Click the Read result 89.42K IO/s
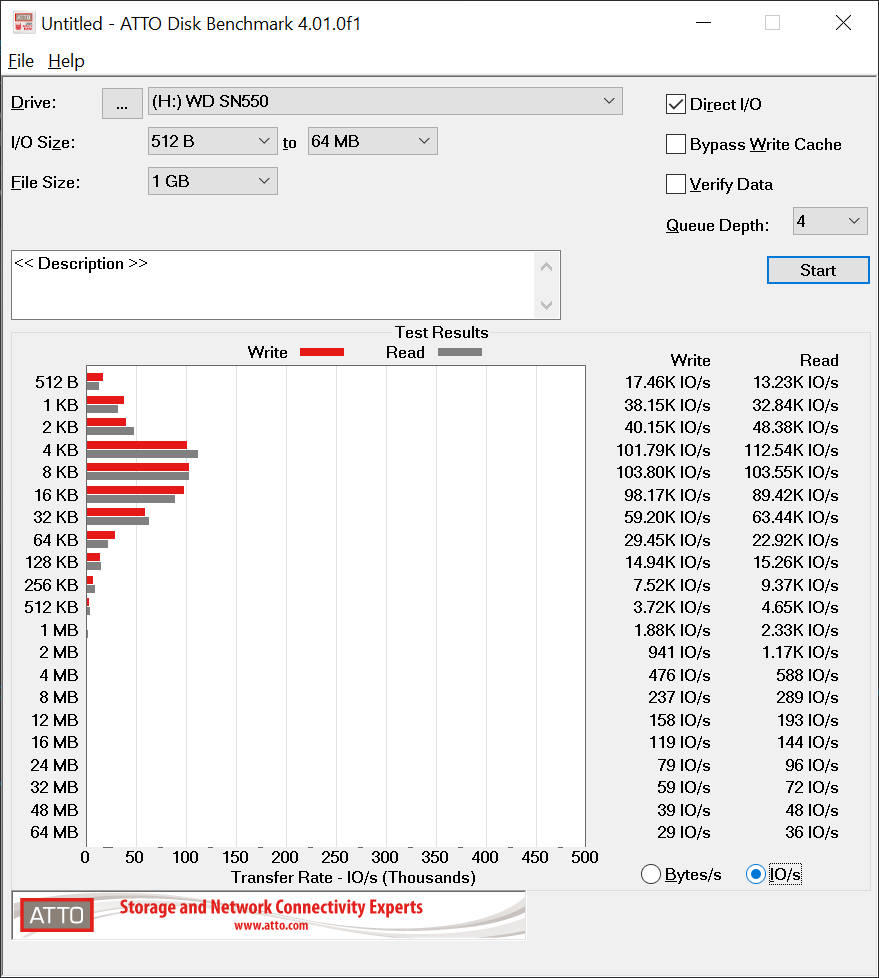 (795, 495)
